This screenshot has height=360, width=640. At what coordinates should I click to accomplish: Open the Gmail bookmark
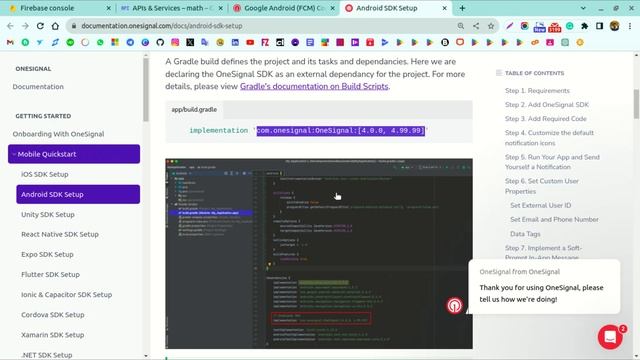(10, 42)
